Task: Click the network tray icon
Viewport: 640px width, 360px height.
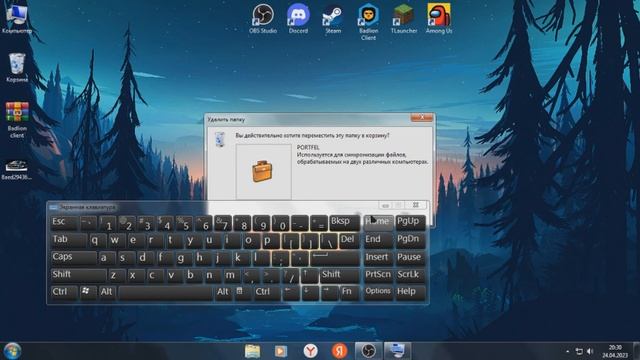Action: coord(579,351)
